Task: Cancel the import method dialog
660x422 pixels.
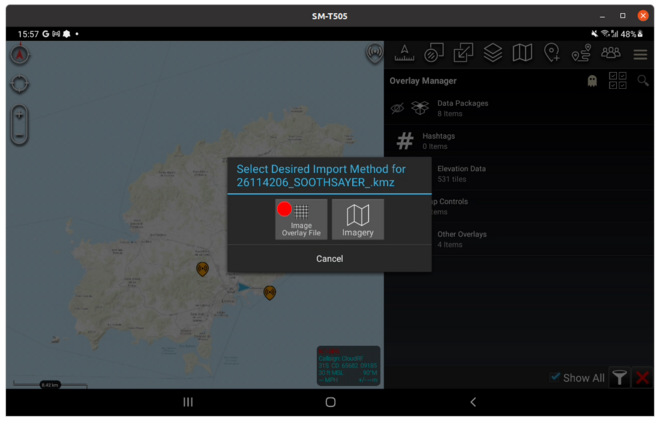Action: coord(329,259)
